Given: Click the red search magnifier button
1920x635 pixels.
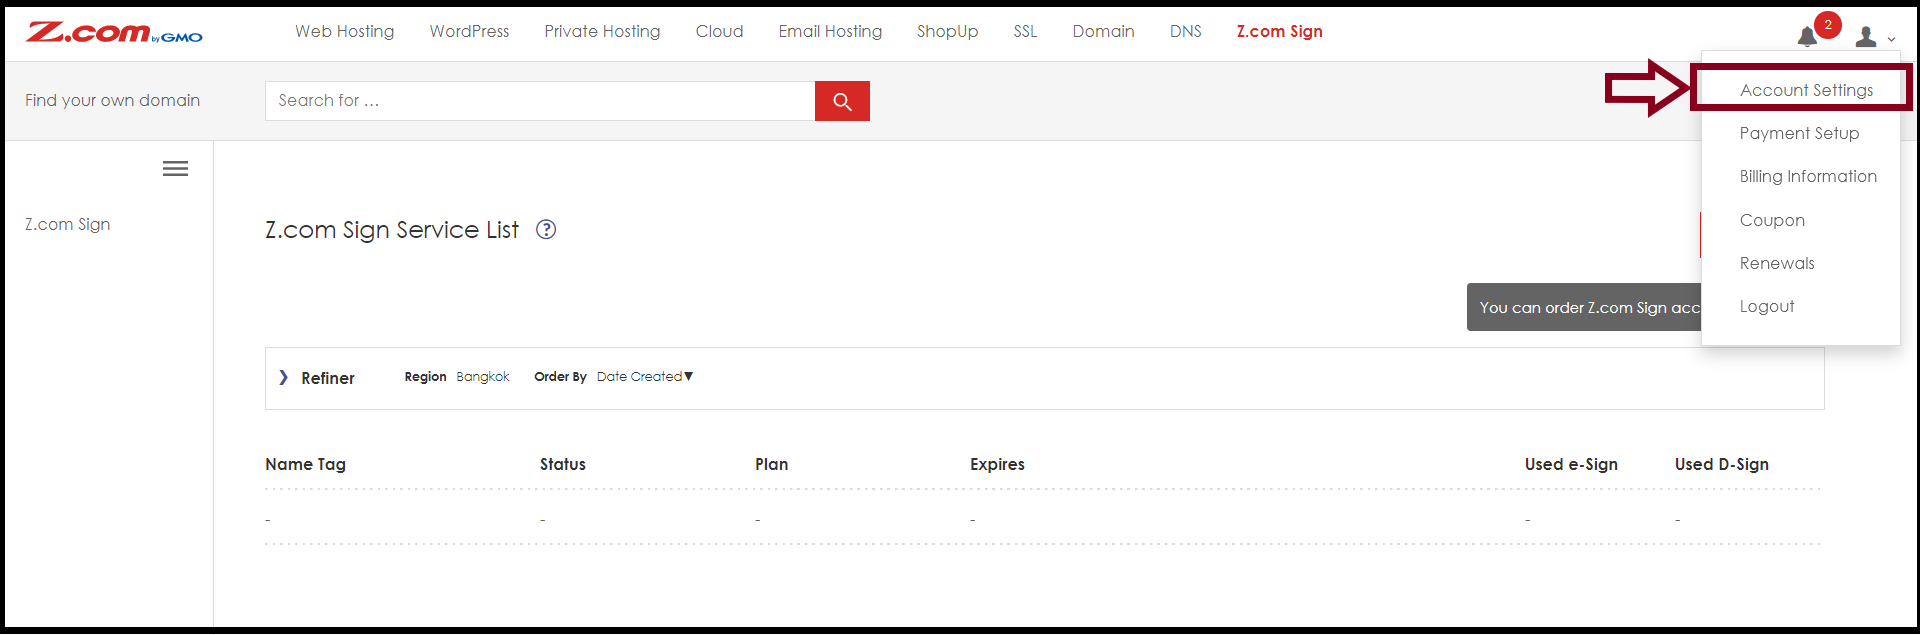Looking at the screenshot, I should (x=842, y=101).
